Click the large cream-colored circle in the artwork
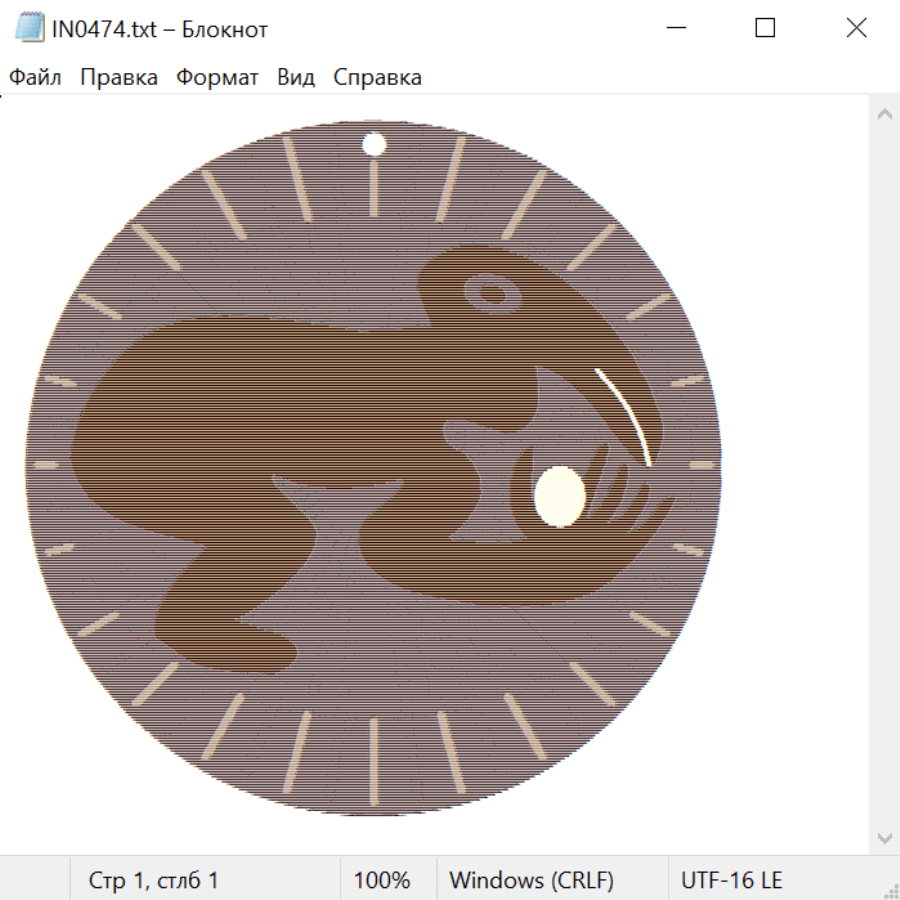The image size is (900, 900). coord(559,496)
